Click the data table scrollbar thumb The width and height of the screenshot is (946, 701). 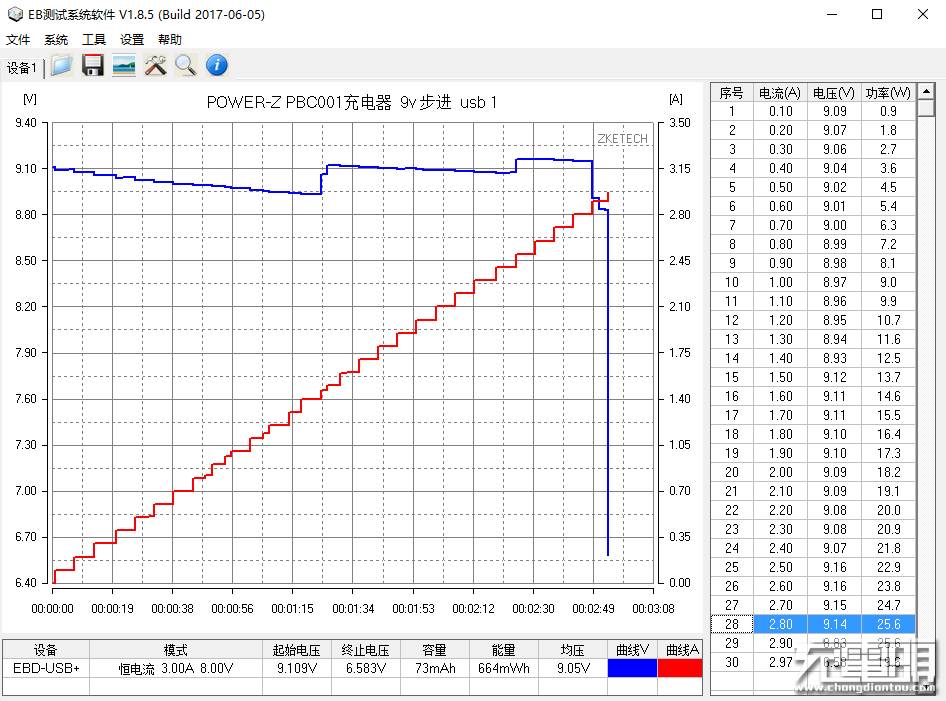click(925, 108)
